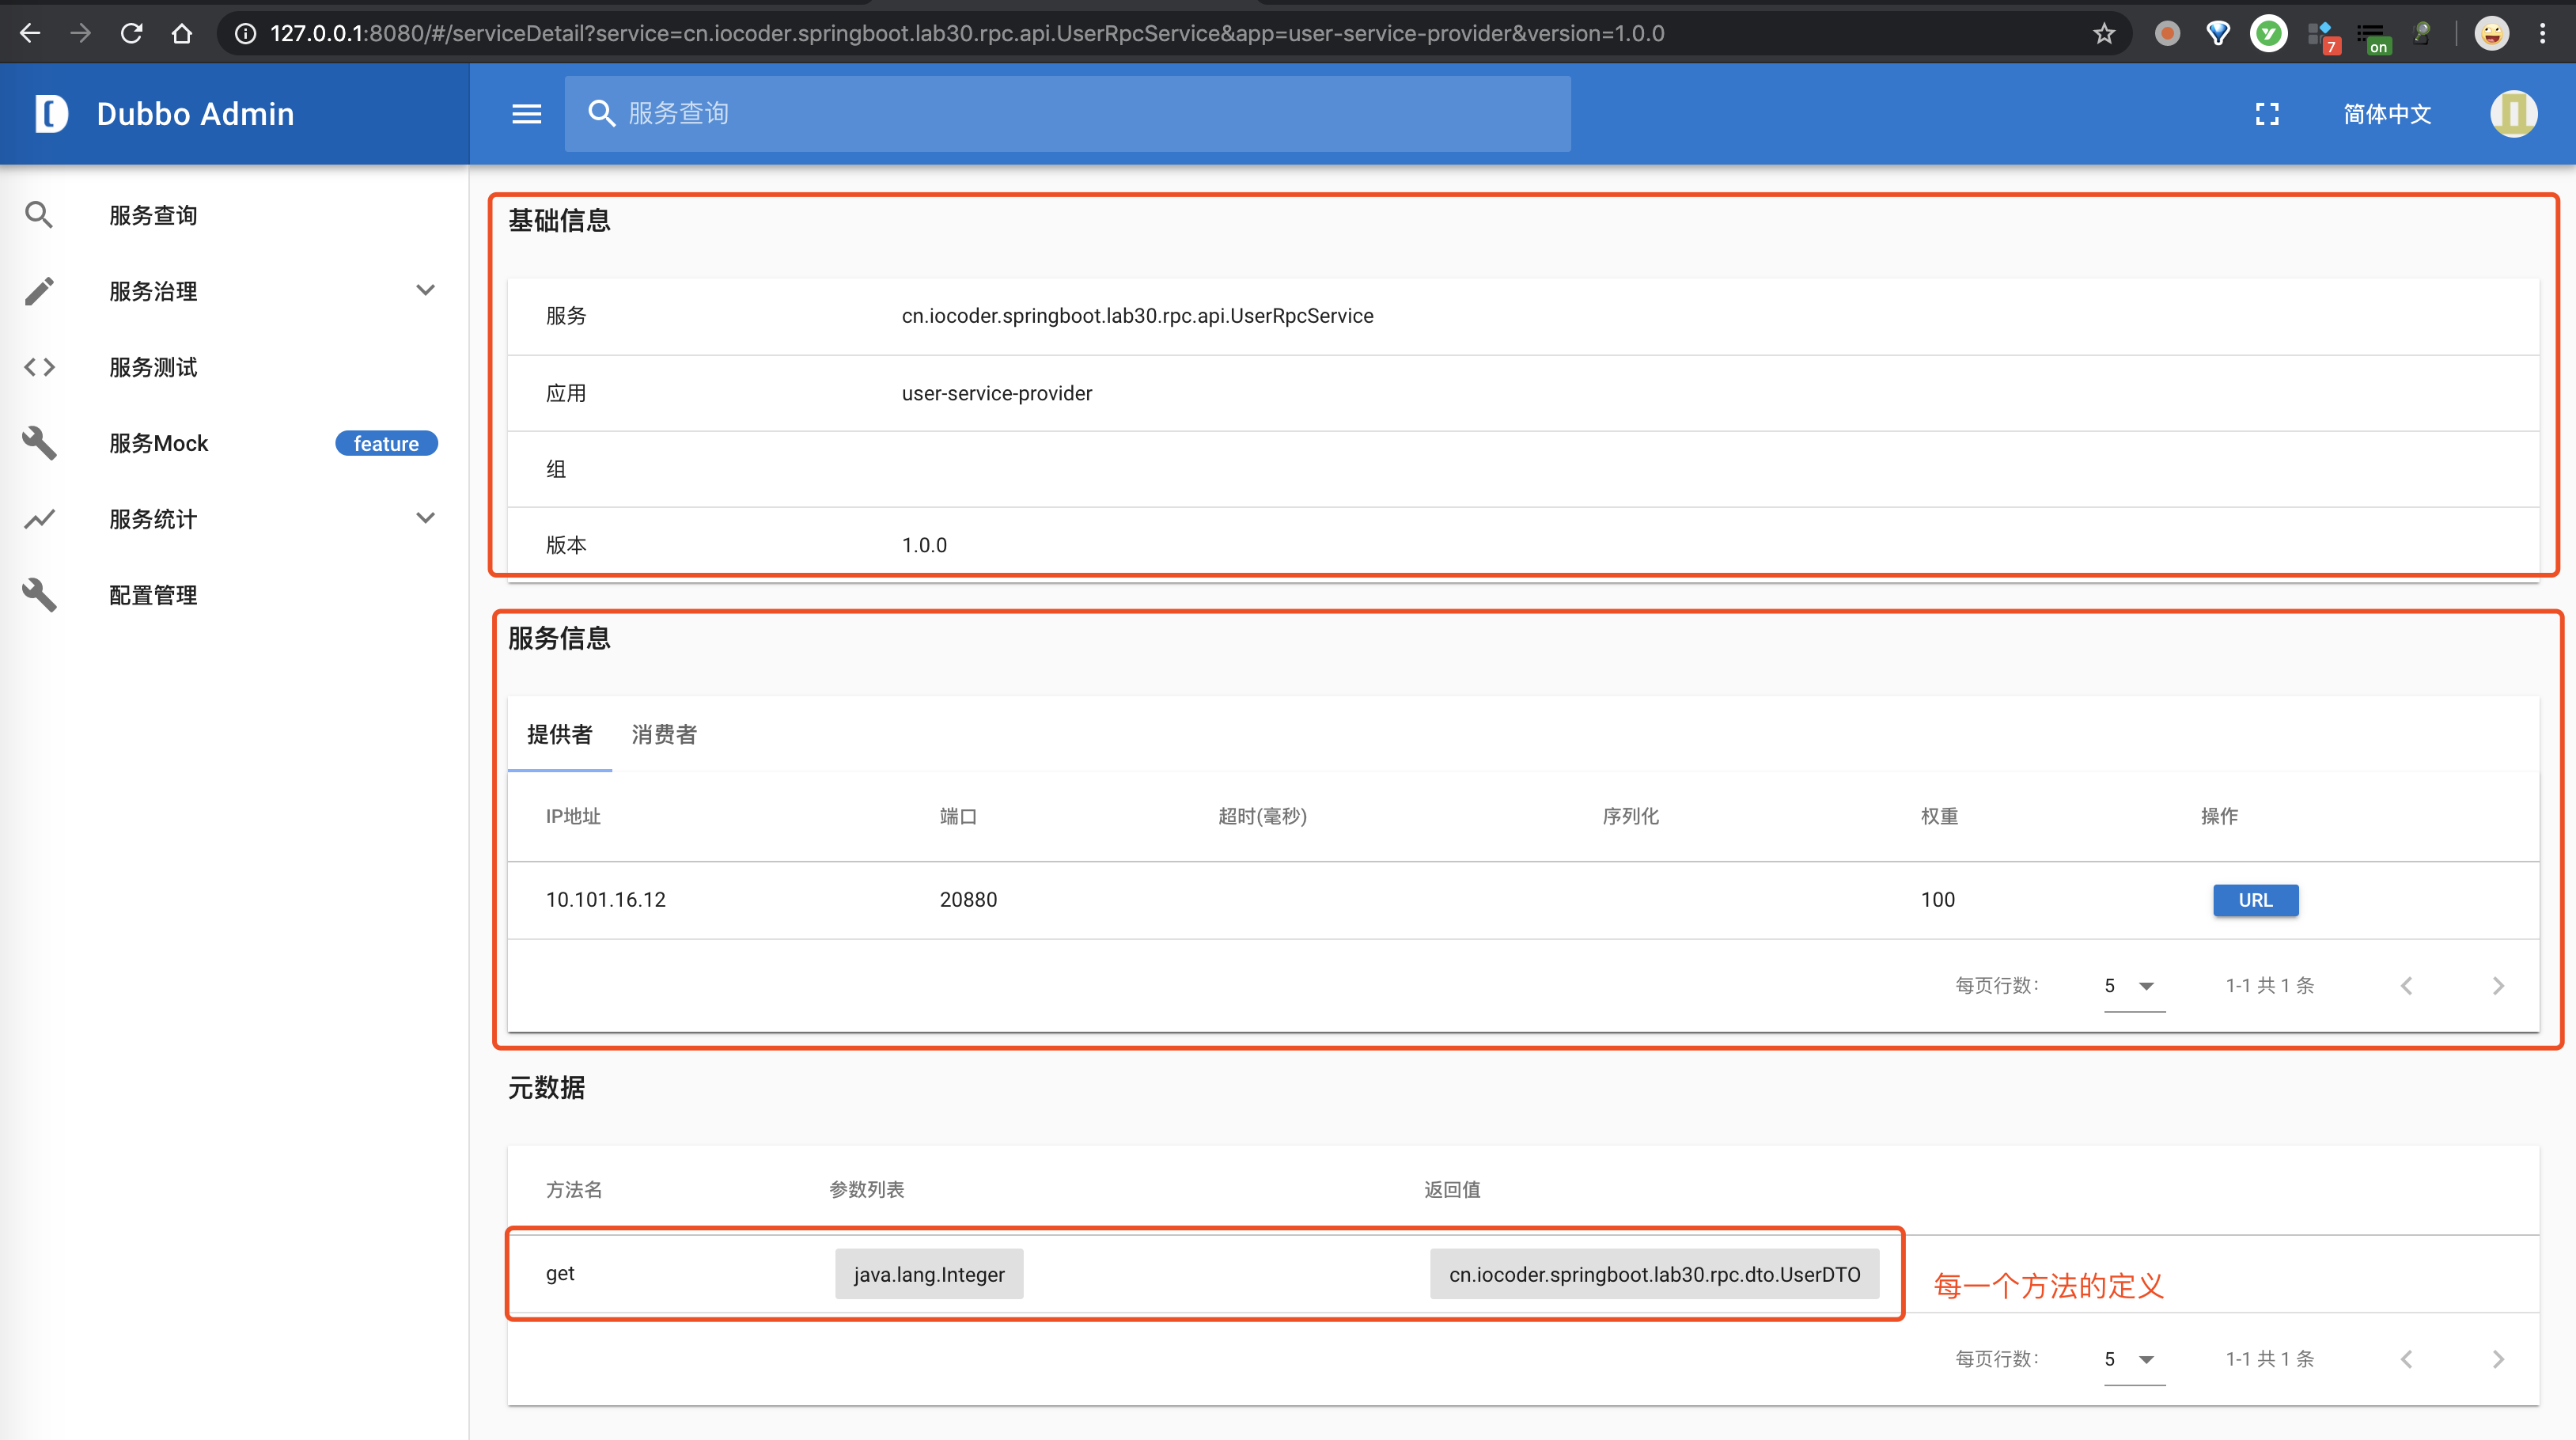Reload the browser page
This screenshot has width=2576, height=1440.
tap(131, 34)
